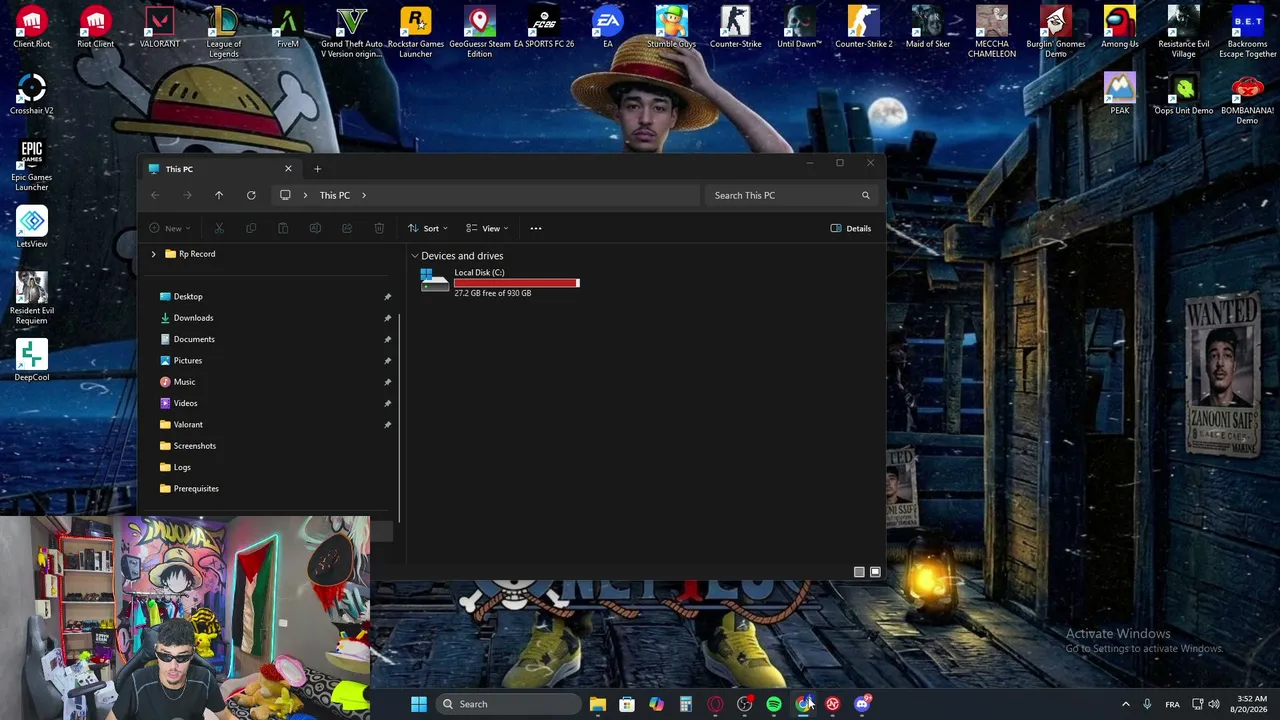Open the FRA language switcher
This screenshot has height=720, width=1280.
pos(1172,704)
